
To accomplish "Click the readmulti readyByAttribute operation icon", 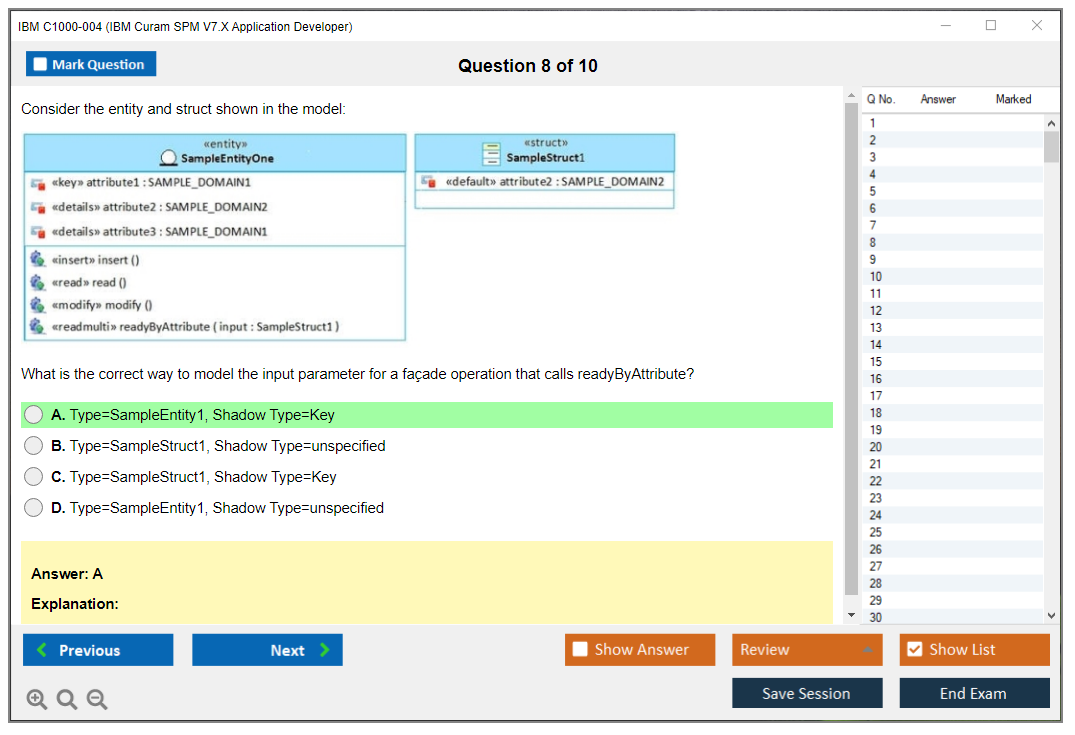I will coord(38,327).
